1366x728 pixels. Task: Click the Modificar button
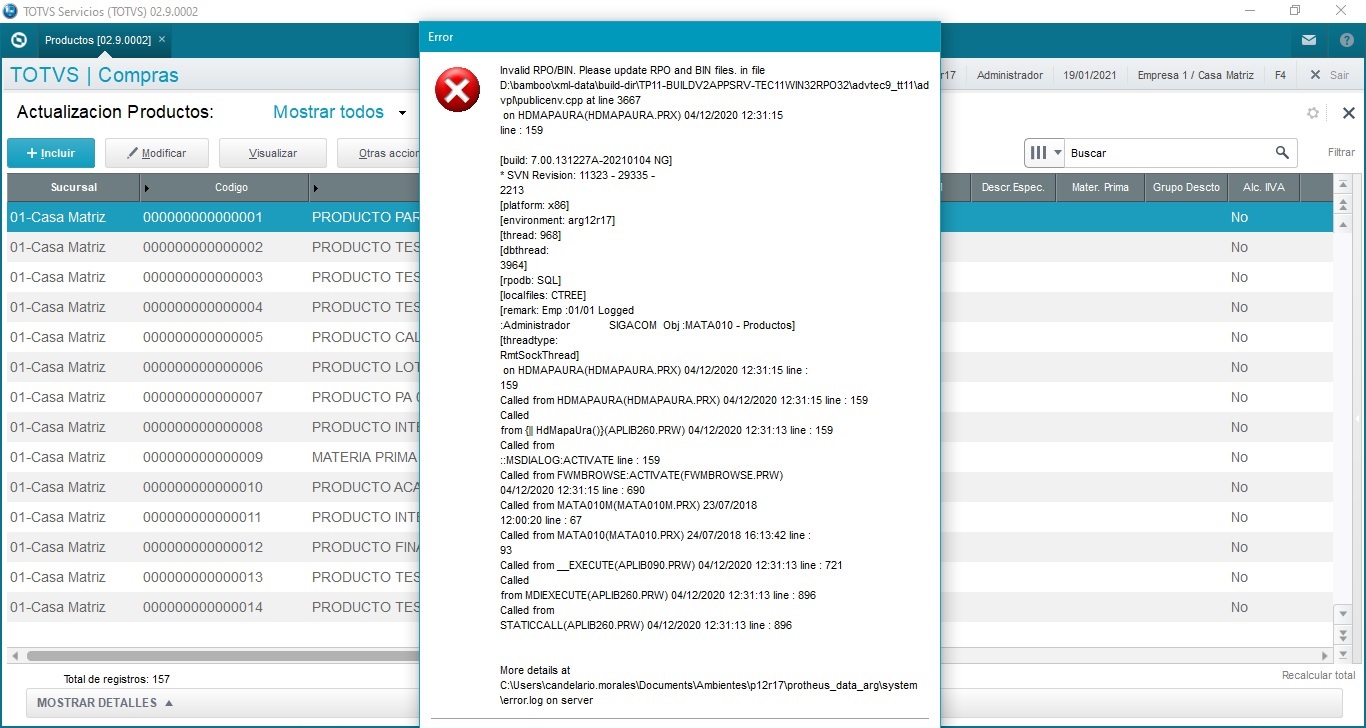coord(159,153)
